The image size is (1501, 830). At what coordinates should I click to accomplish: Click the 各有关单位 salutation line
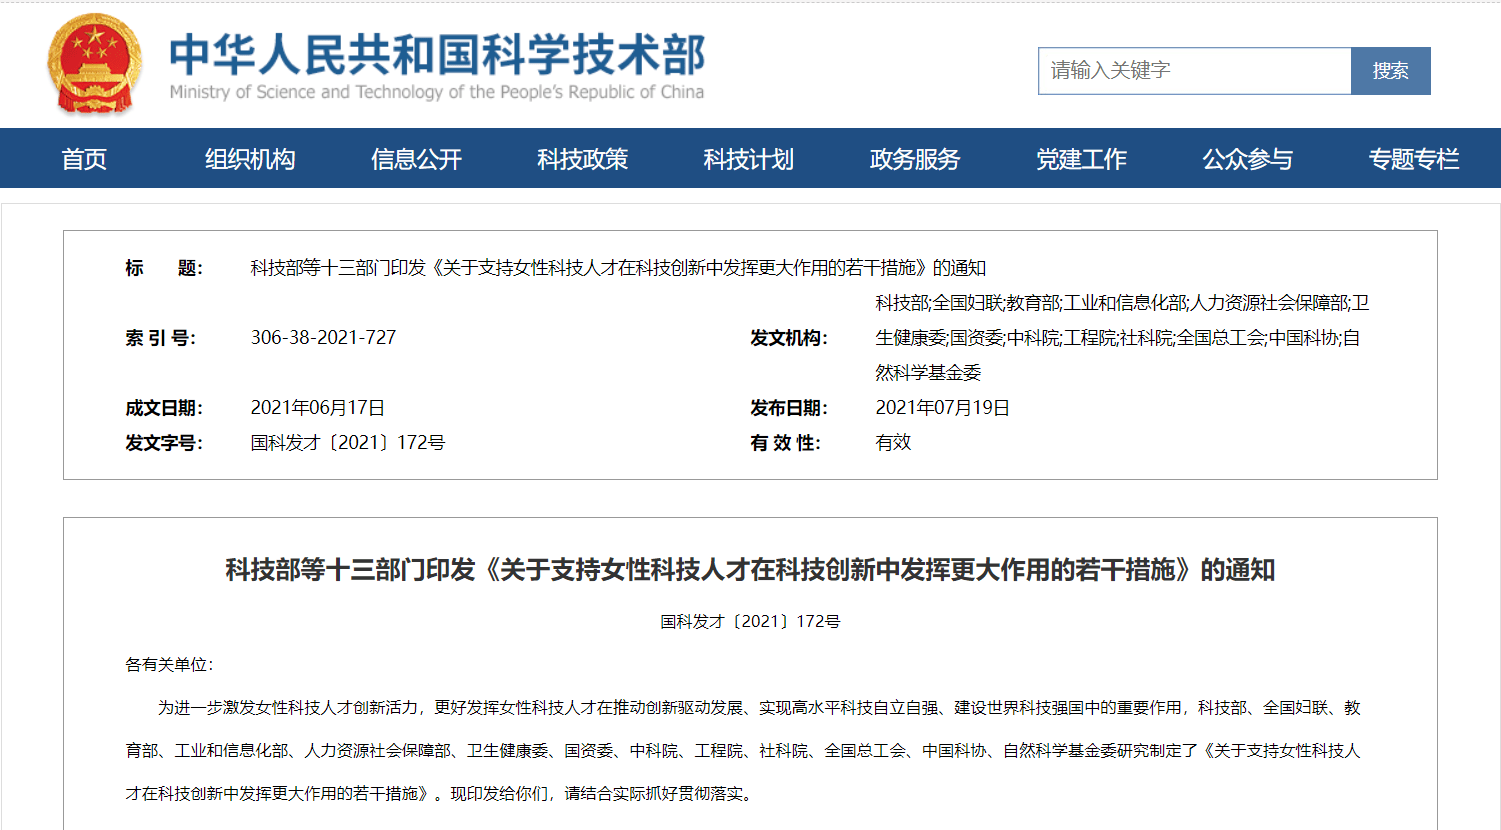(169, 665)
